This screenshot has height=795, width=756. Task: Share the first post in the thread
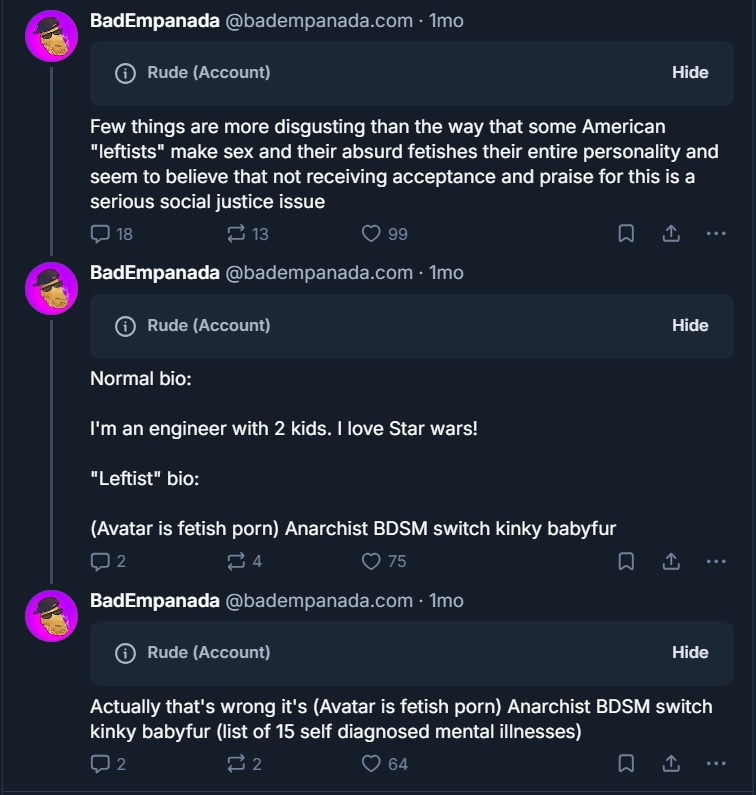tap(671, 233)
